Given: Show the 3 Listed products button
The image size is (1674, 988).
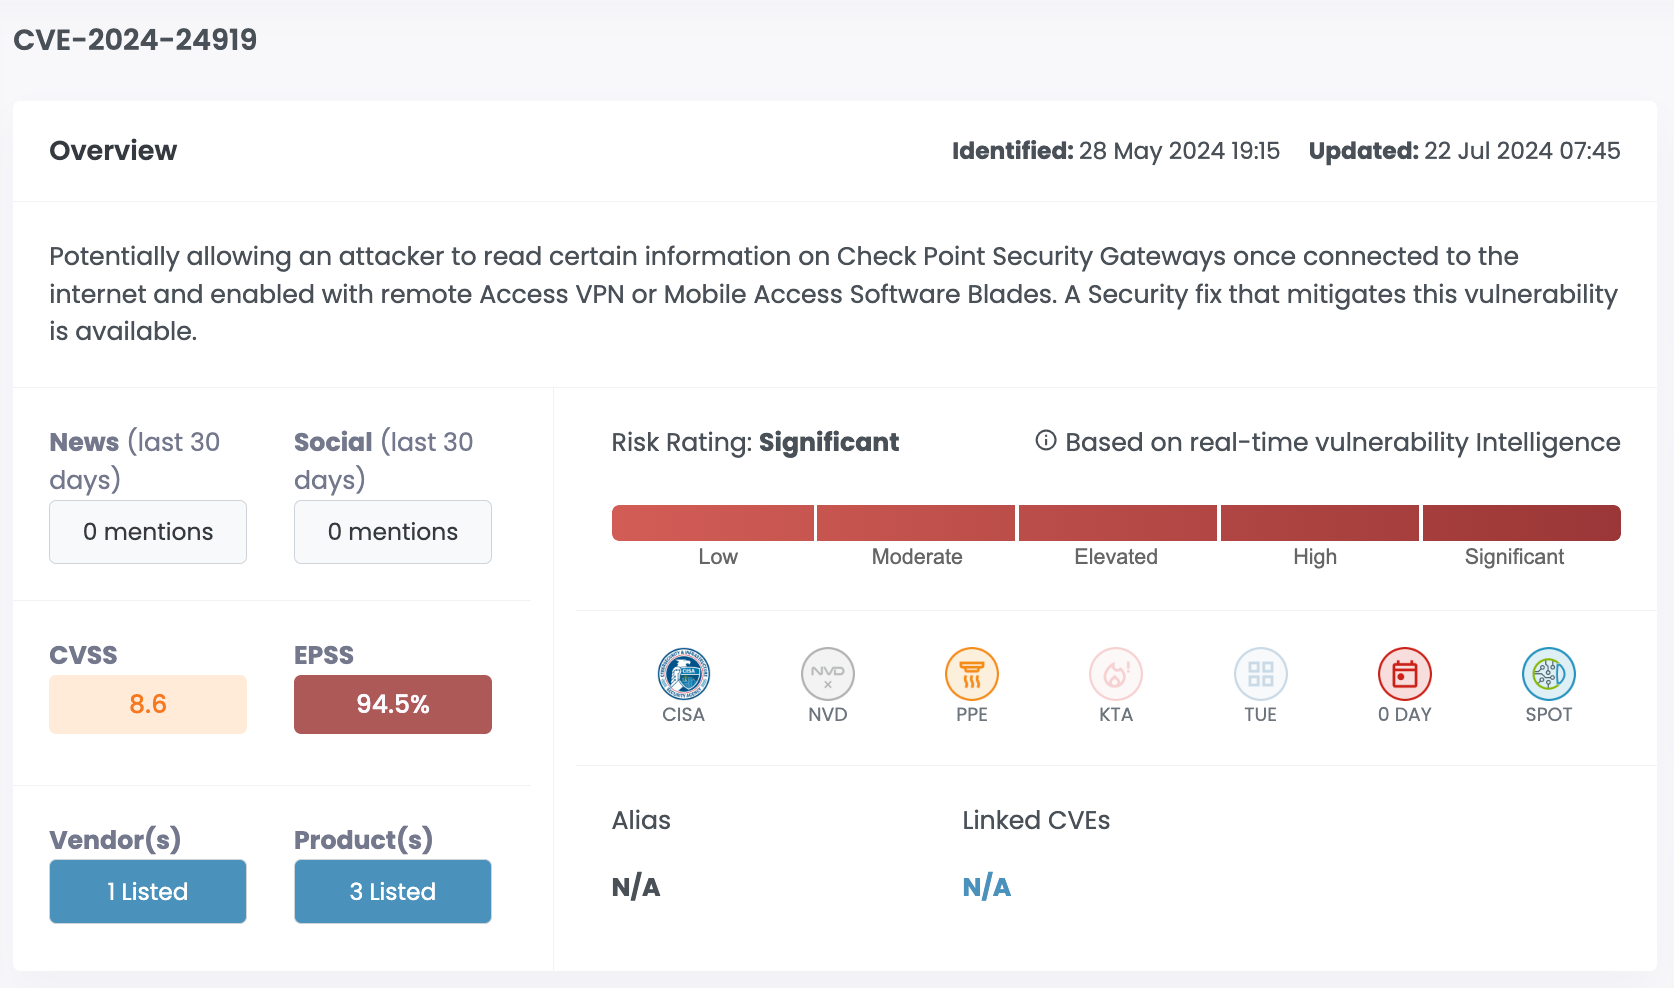Looking at the screenshot, I should click(393, 891).
